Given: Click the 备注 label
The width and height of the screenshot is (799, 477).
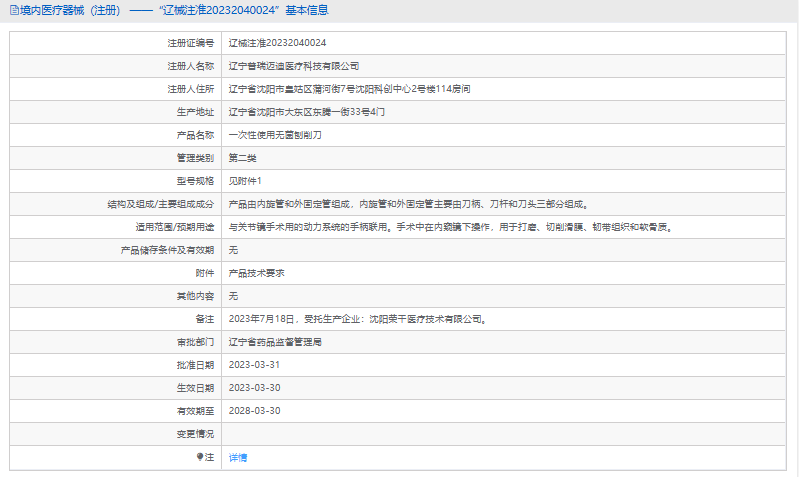Looking at the screenshot, I should [x=205, y=319].
